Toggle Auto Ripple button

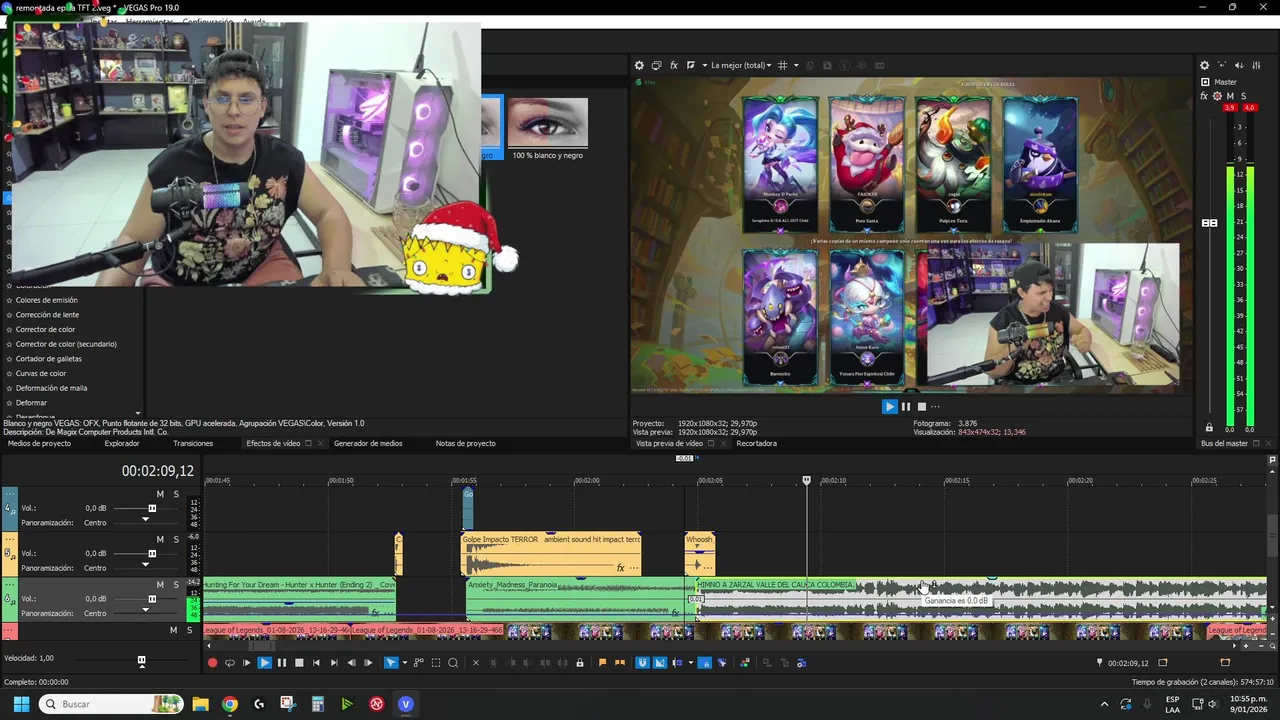(678, 663)
